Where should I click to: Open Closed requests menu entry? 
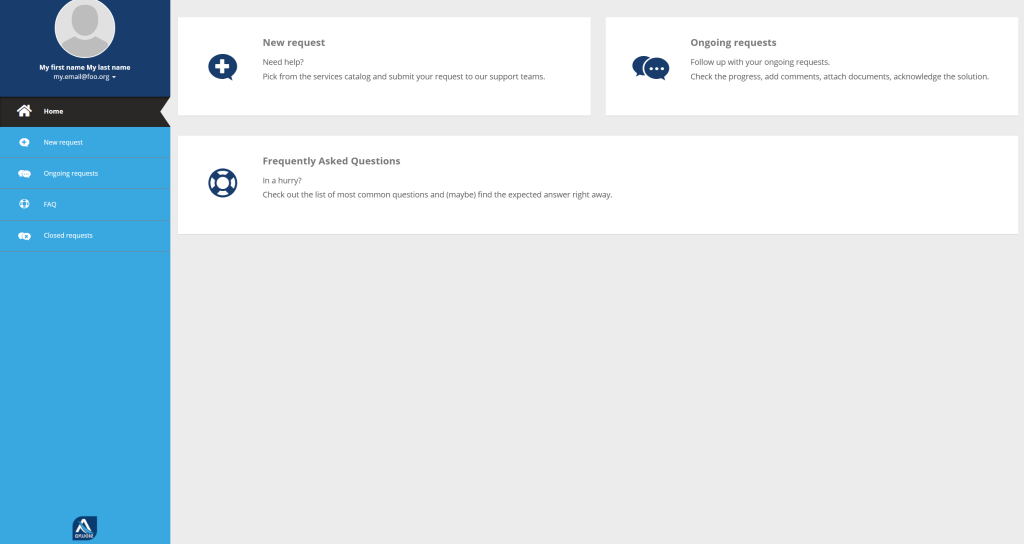(85, 236)
